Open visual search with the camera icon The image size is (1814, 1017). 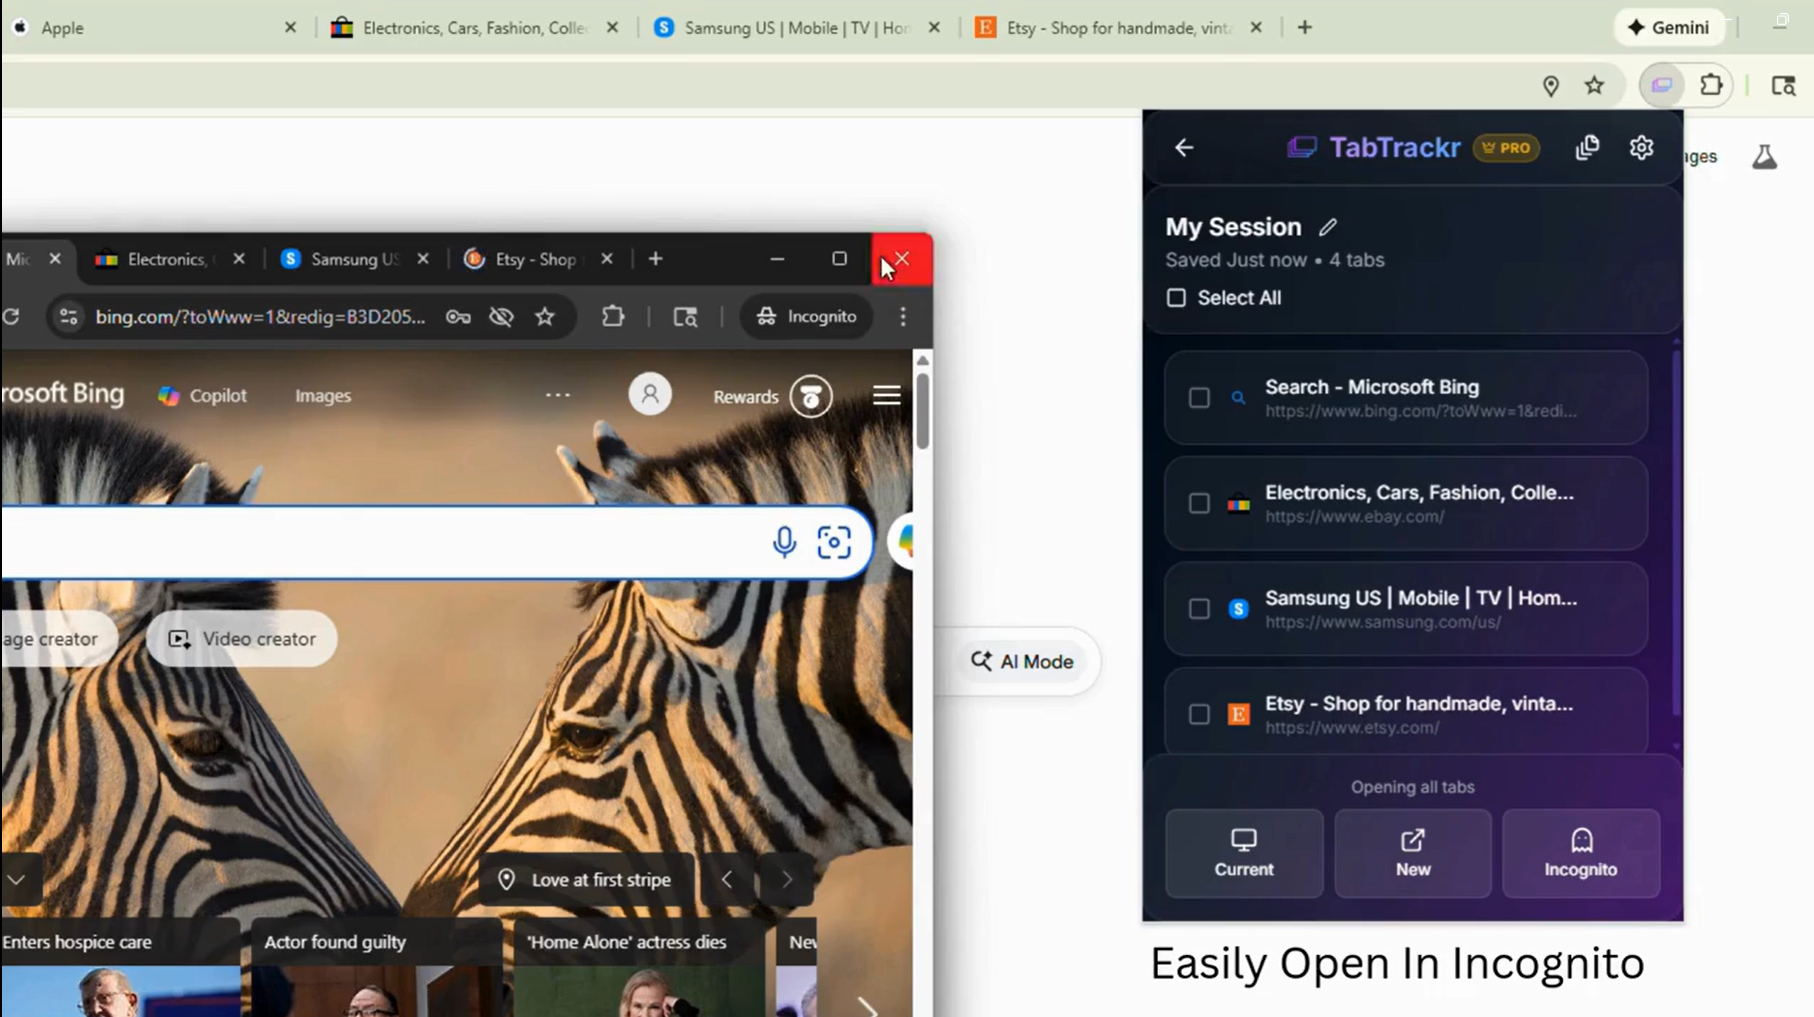(834, 542)
